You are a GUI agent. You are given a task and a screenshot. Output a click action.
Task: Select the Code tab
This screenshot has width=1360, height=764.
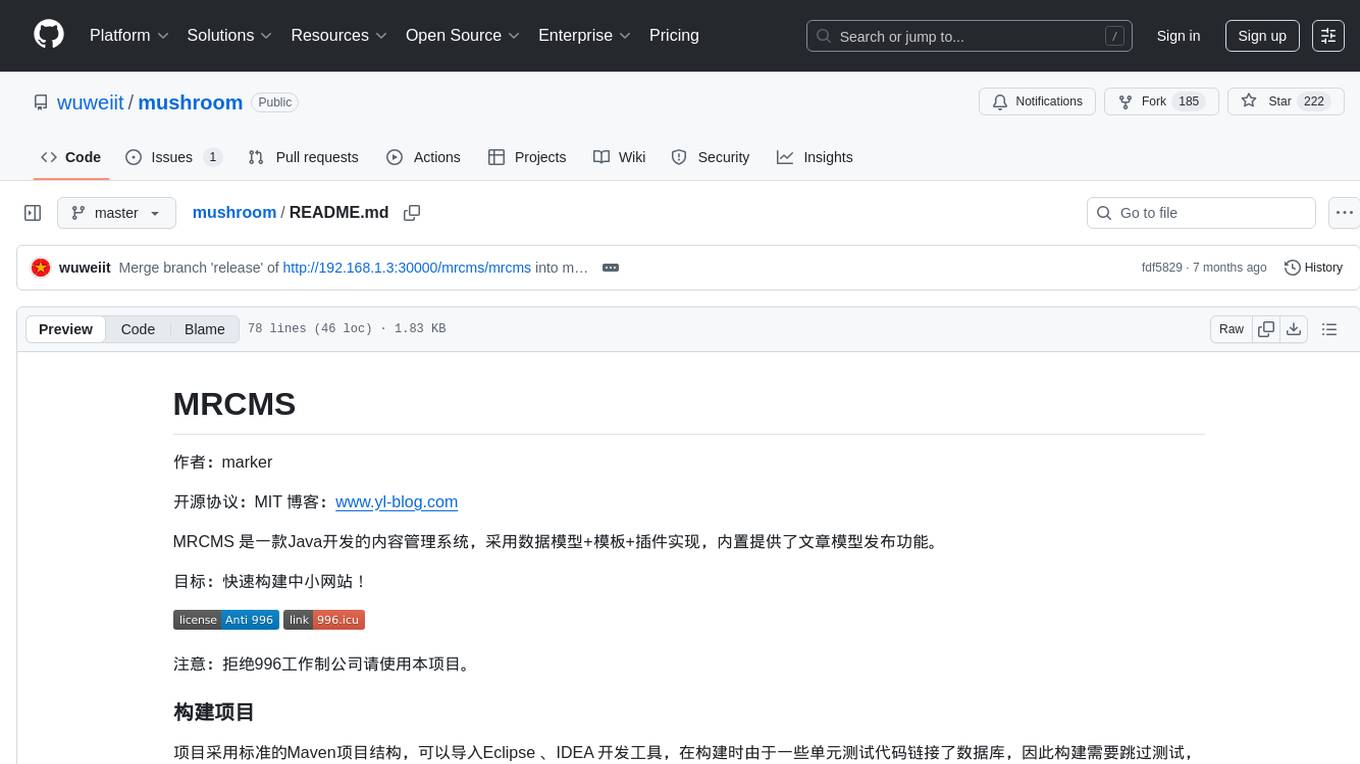pos(71,157)
